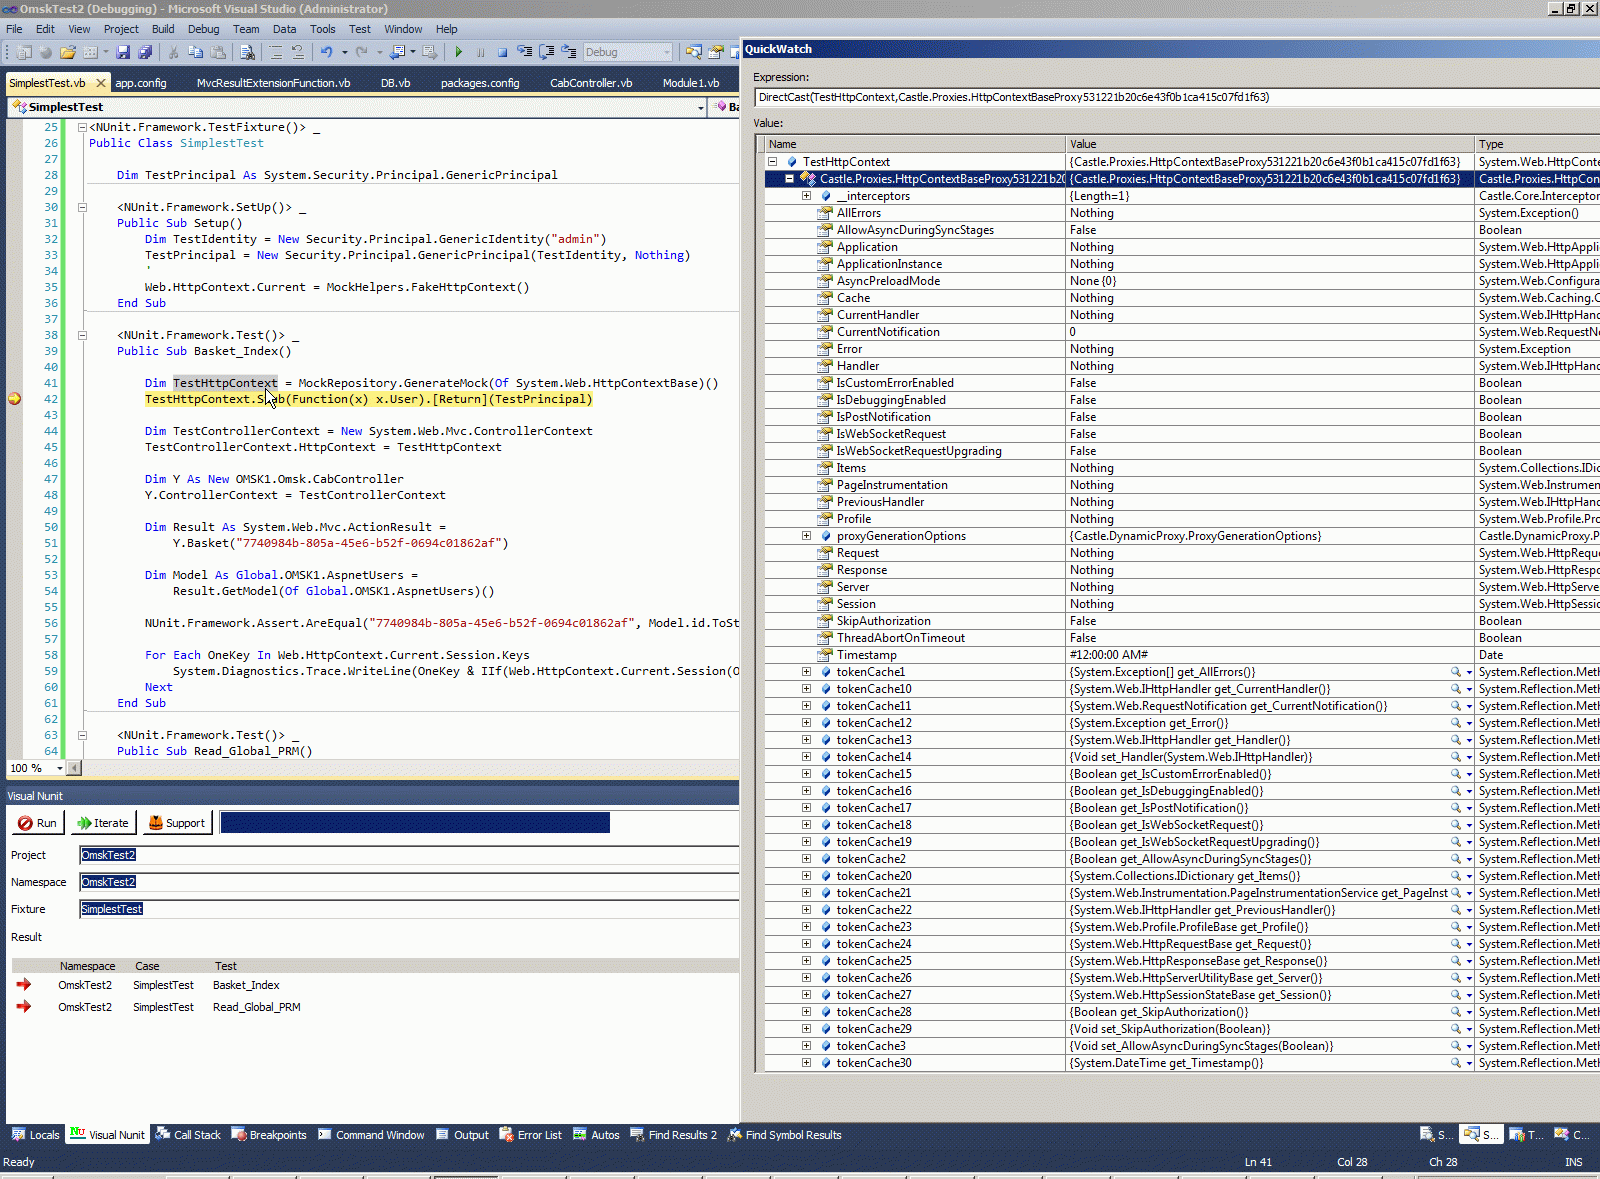Viewport: 1600px width, 1179px height.
Task: Click the Undo arrow icon
Action: (326, 52)
